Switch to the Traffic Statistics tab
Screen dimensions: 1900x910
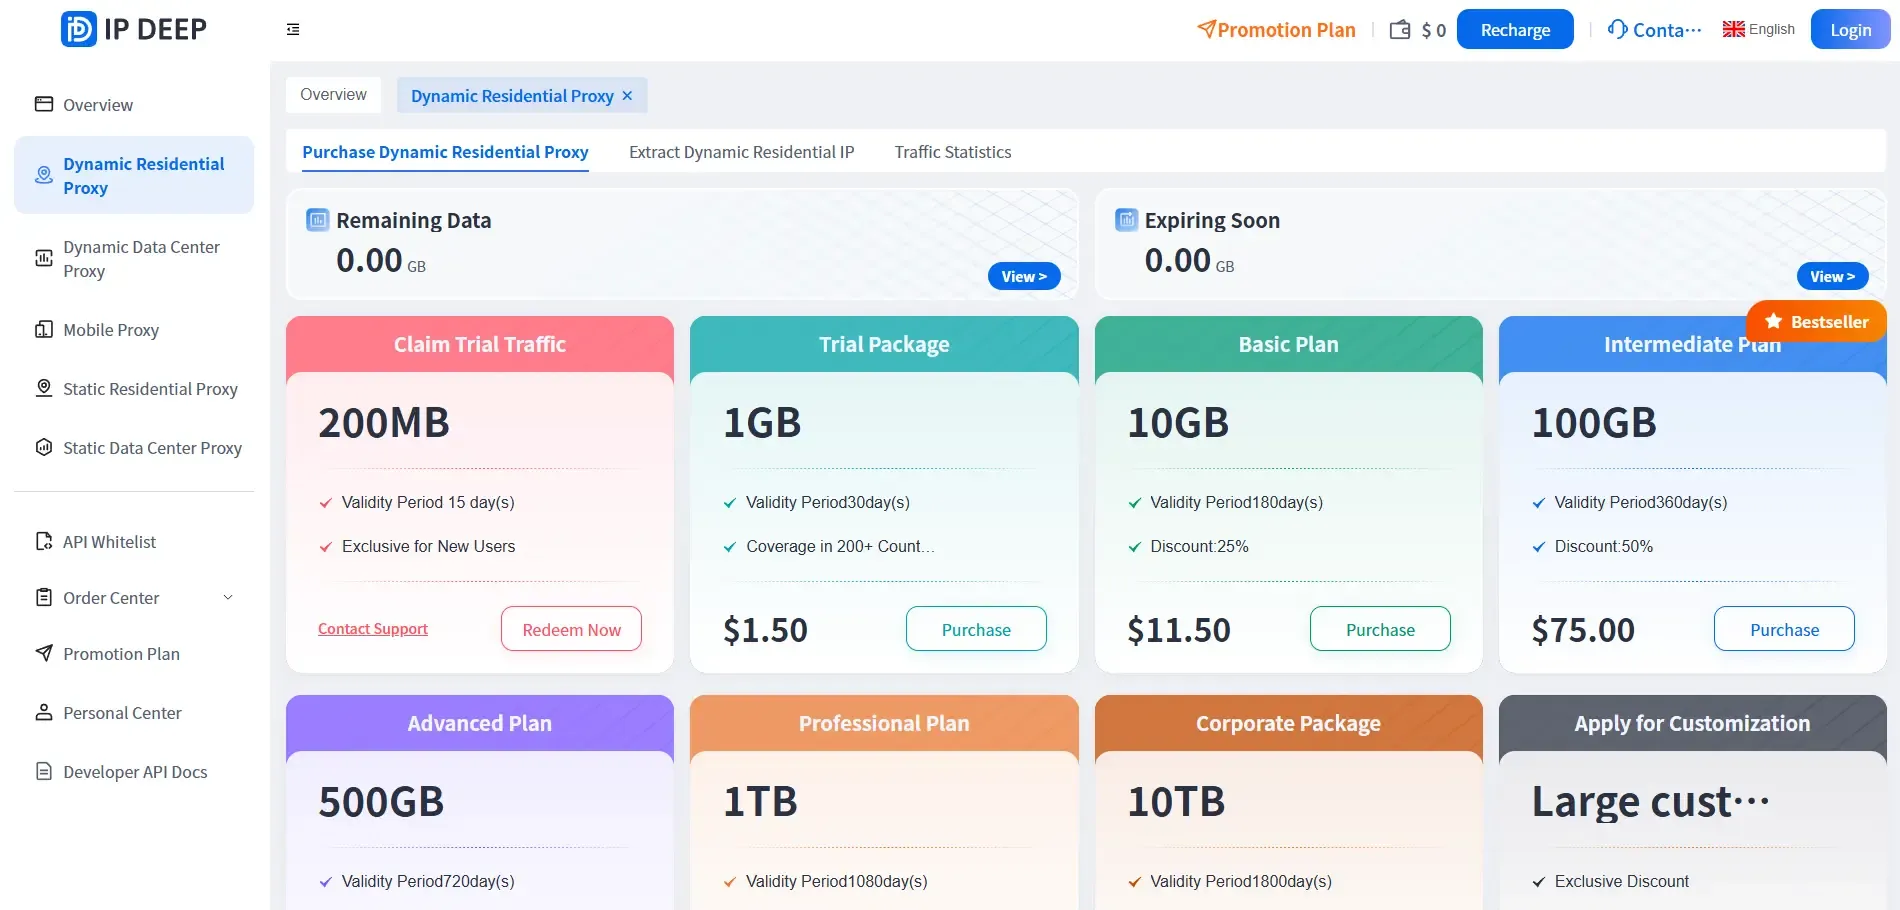tap(952, 152)
